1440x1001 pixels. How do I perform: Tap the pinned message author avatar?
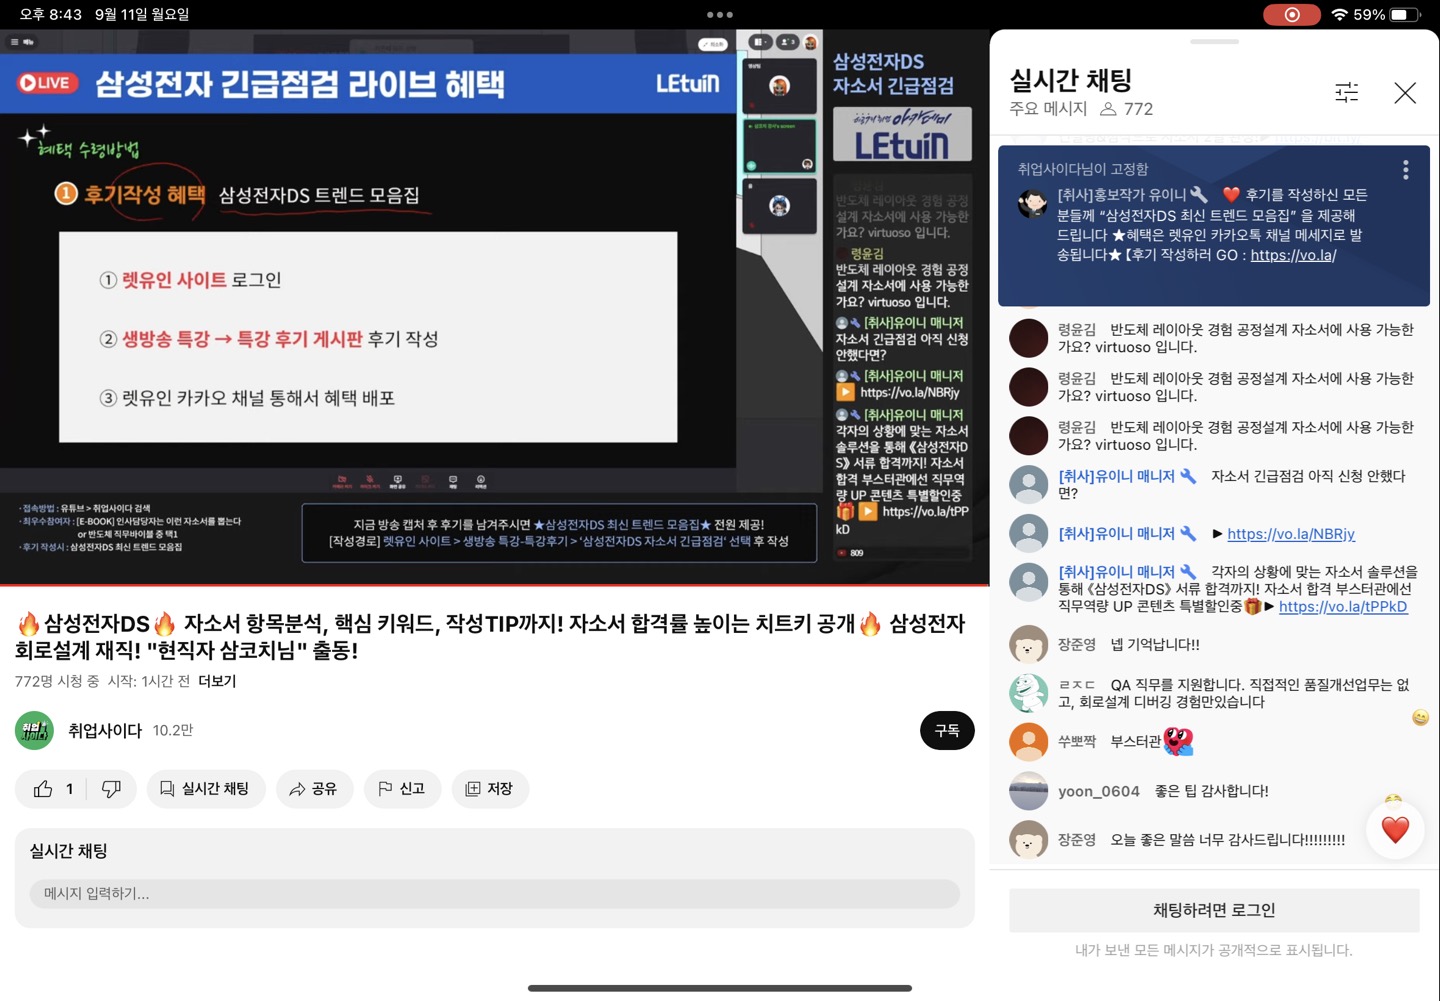1032,204
